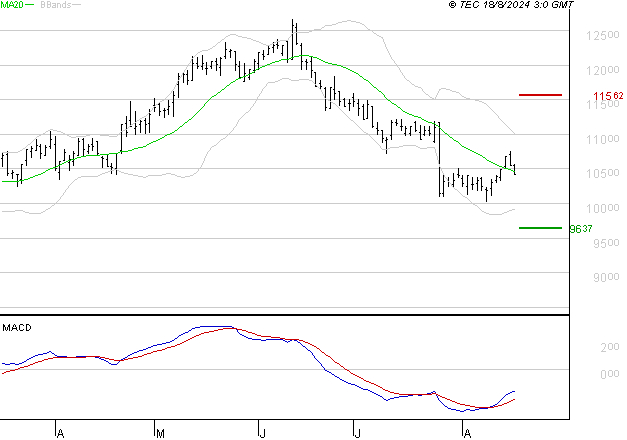Click the red resistance level line

[x=540, y=95]
